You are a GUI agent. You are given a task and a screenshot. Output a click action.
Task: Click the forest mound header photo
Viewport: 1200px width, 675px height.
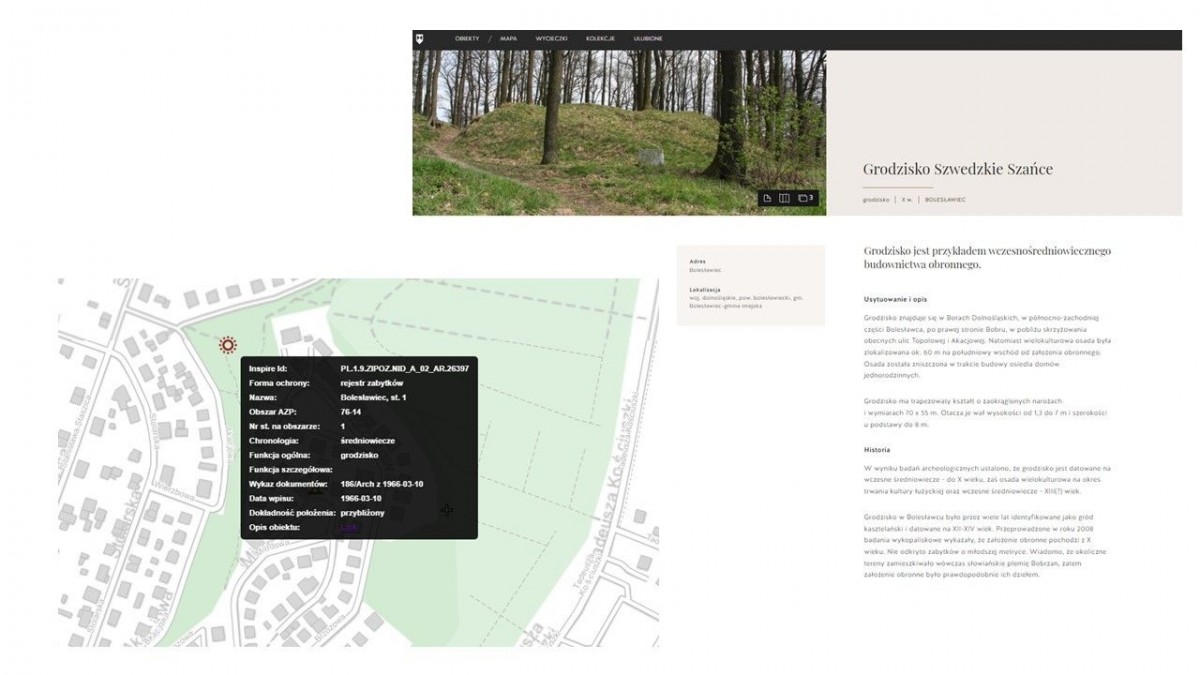point(600,120)
